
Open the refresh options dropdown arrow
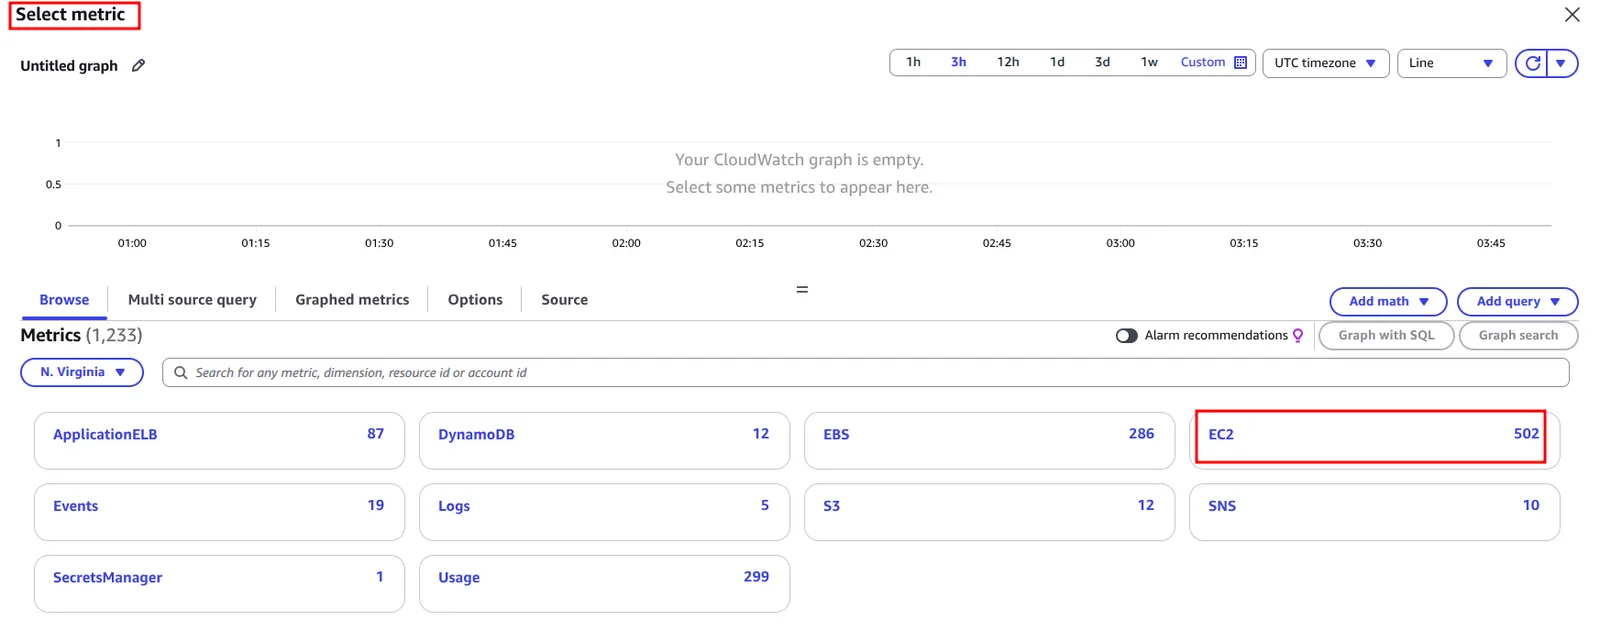click(x=1561, y=63)
